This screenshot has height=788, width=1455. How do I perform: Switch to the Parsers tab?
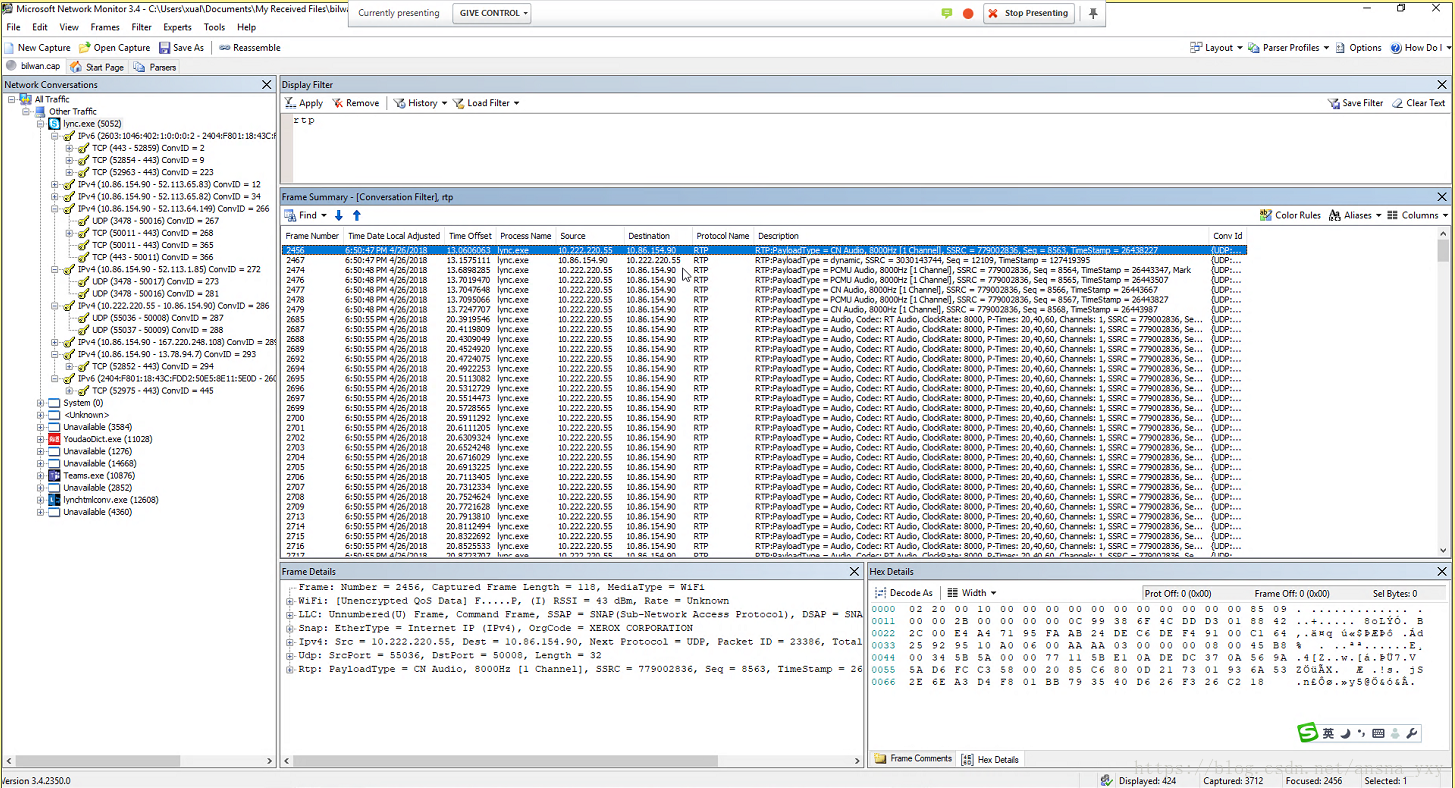(155, 67)
